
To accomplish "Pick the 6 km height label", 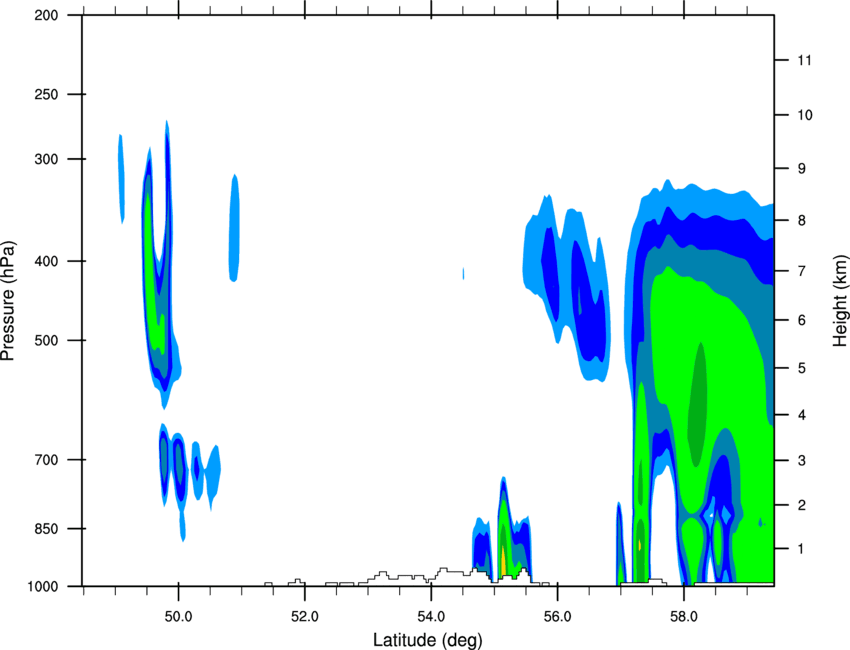I will pyautogui.click(x=802, y=320).
